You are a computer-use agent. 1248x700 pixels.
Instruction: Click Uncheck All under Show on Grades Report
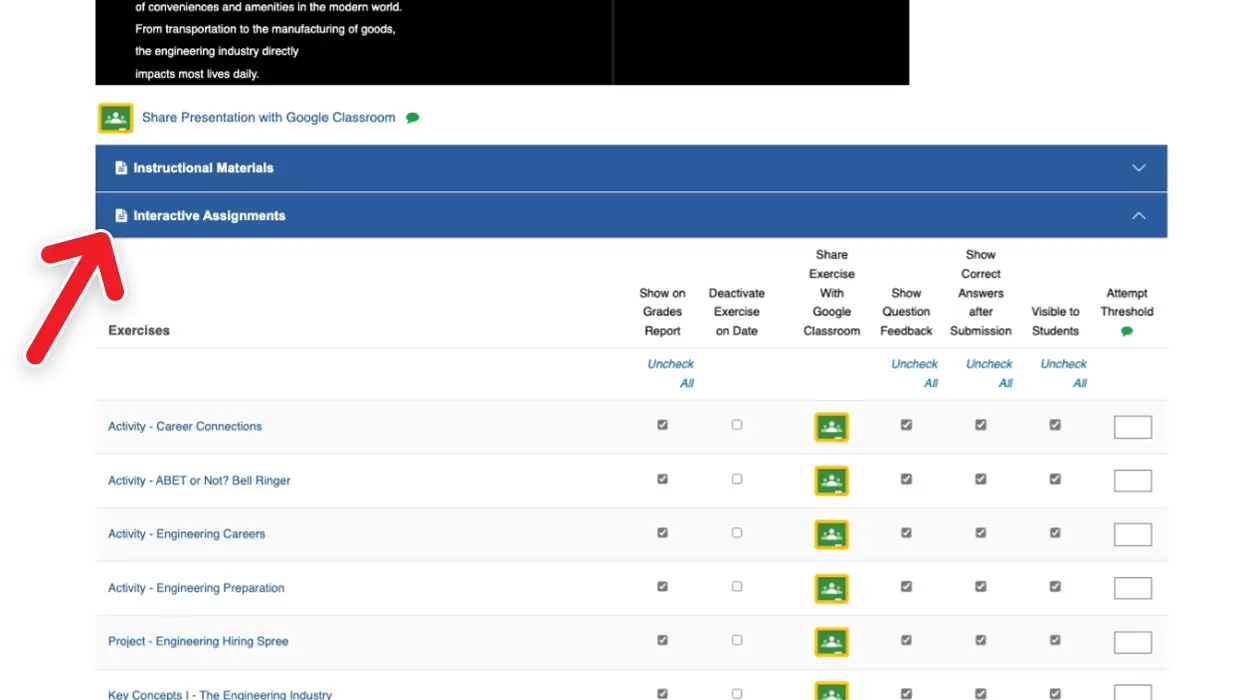(x=670, y=373)
